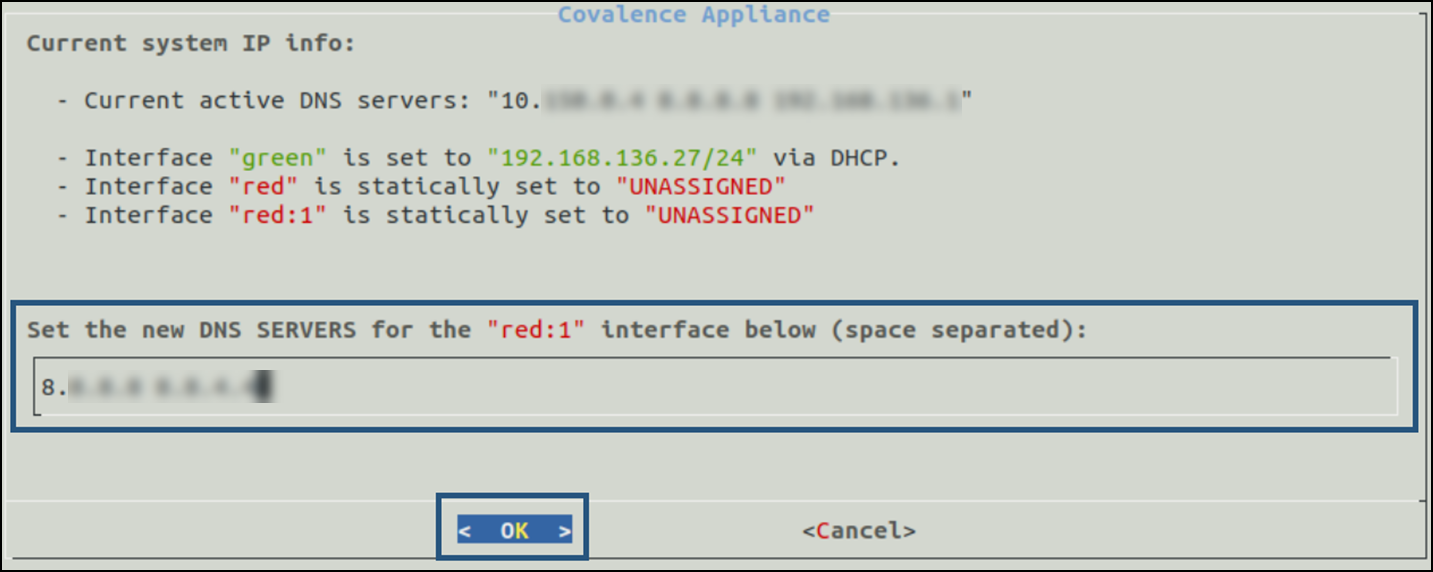The image size is (1433, 572).
Task: Click the "green" interface name
Action: click(x=278, y=158)
